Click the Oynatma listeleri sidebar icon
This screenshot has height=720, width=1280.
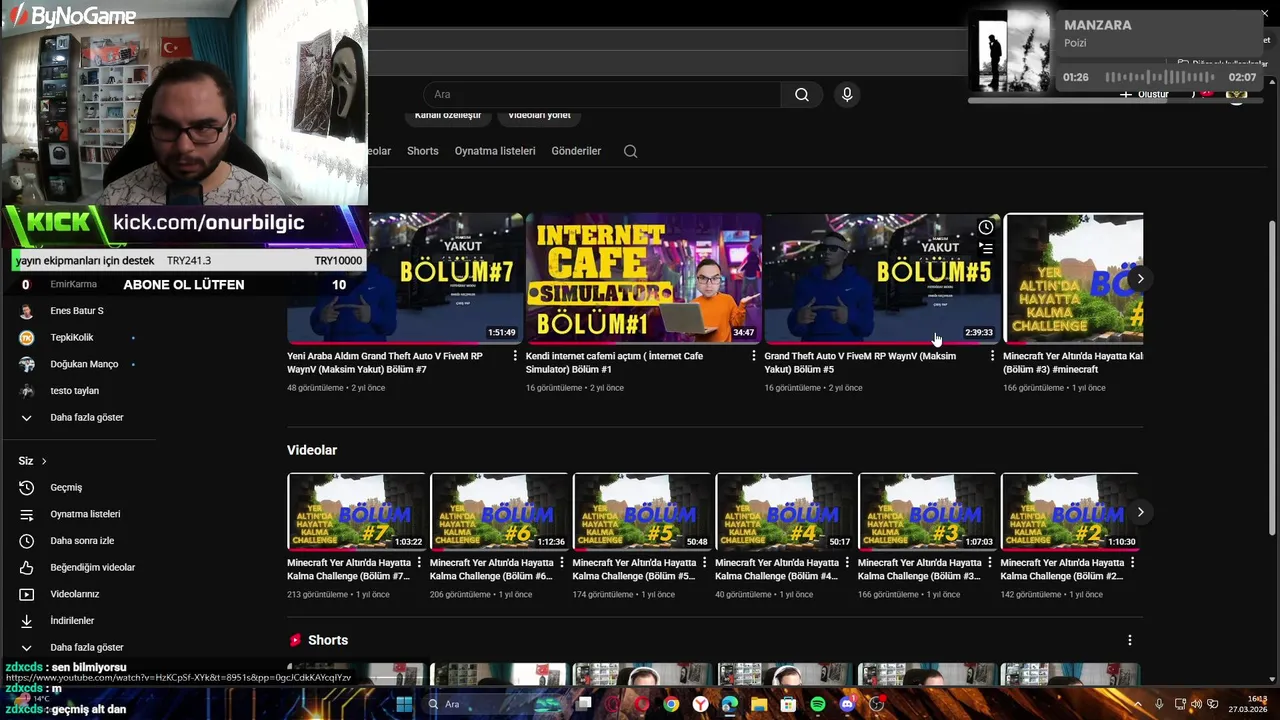27,514
